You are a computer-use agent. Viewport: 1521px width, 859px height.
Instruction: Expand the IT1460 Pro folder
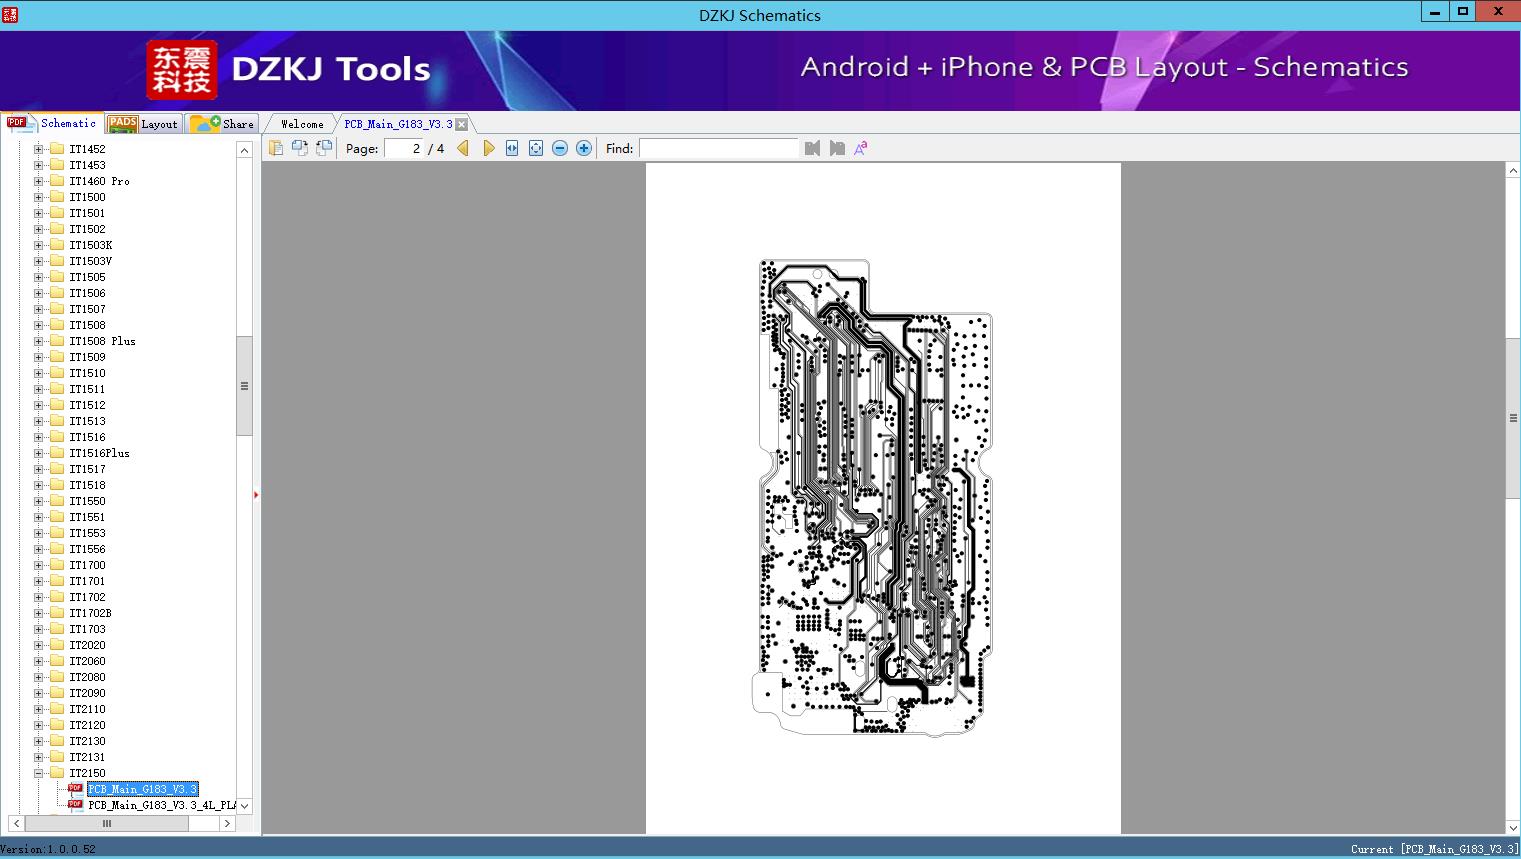[x=38, y=181]
